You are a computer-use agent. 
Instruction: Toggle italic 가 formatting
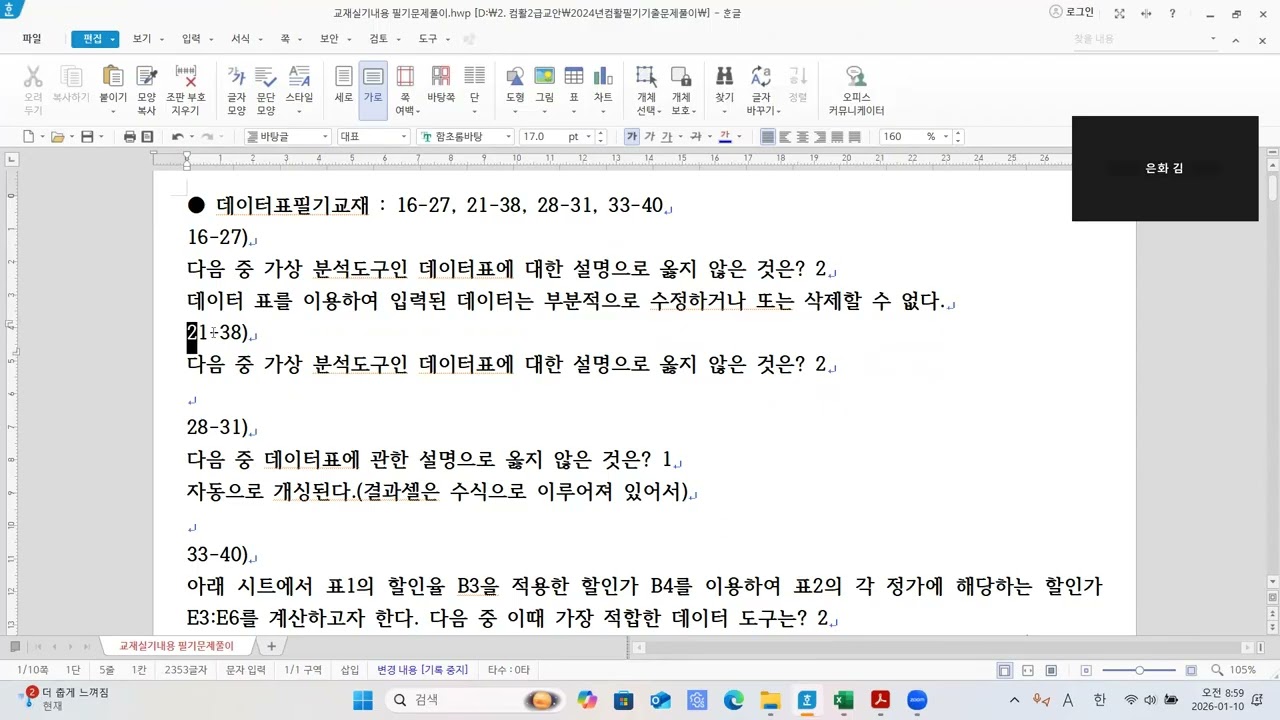pos(650,137)
